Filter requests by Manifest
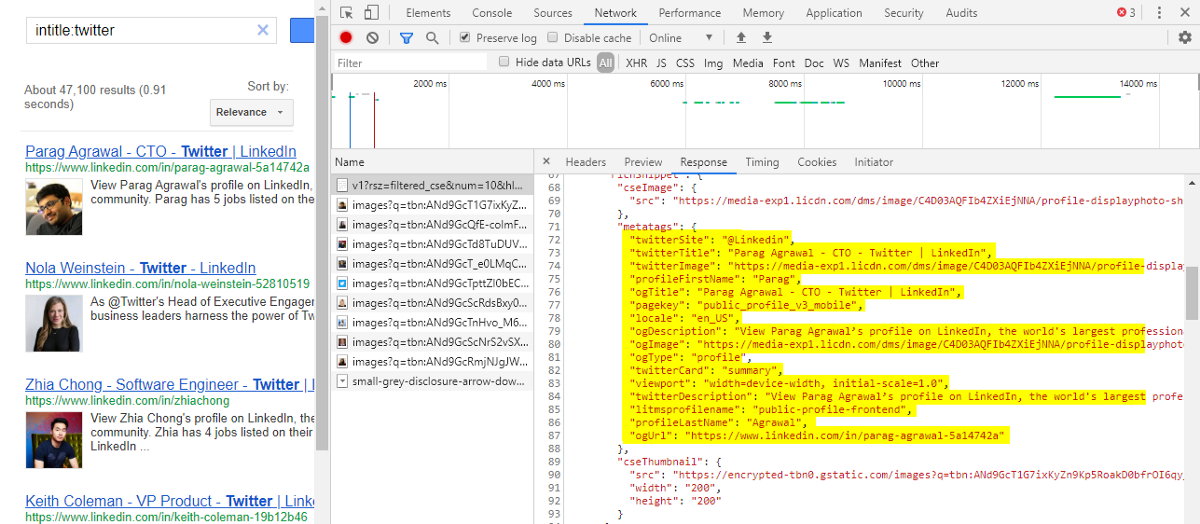 click(x=880, y=63)
